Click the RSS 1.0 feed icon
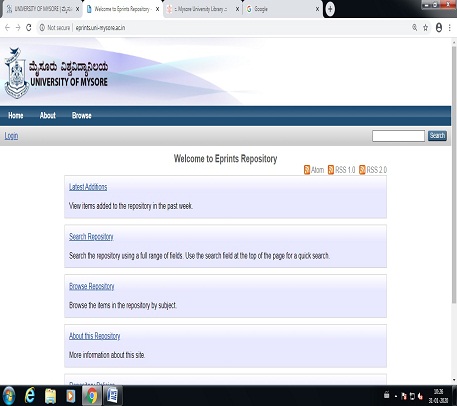 (331, 170)
